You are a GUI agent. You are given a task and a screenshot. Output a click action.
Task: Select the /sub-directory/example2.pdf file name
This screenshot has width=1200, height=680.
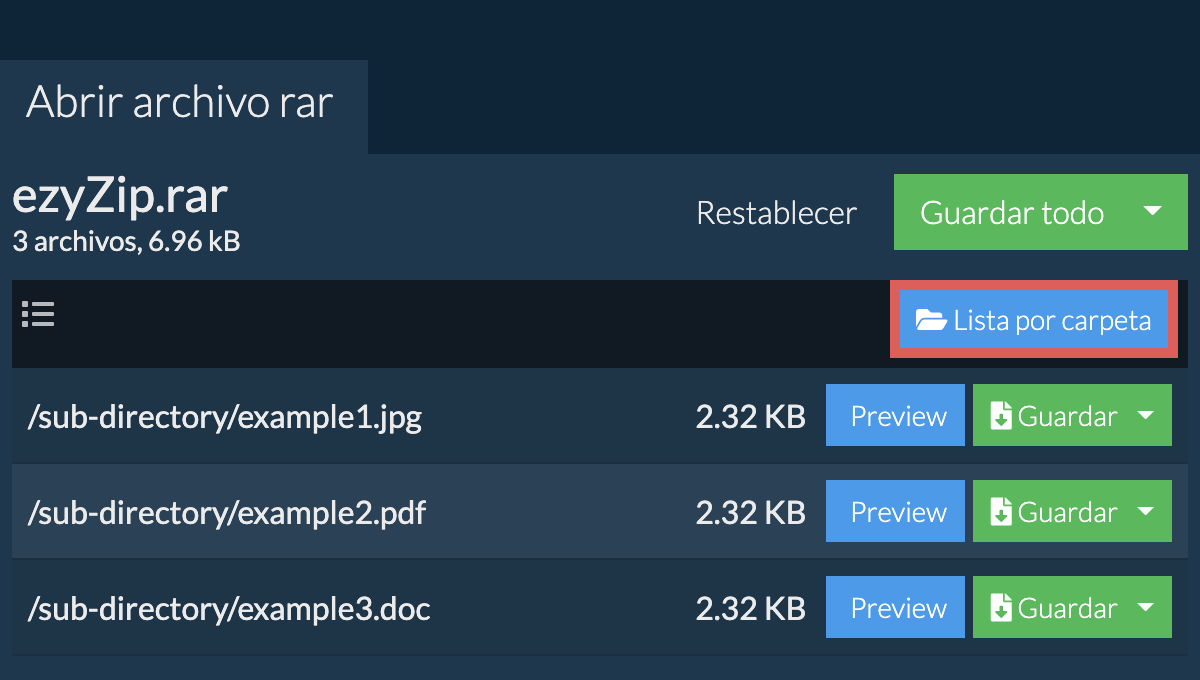coord(227,513)
